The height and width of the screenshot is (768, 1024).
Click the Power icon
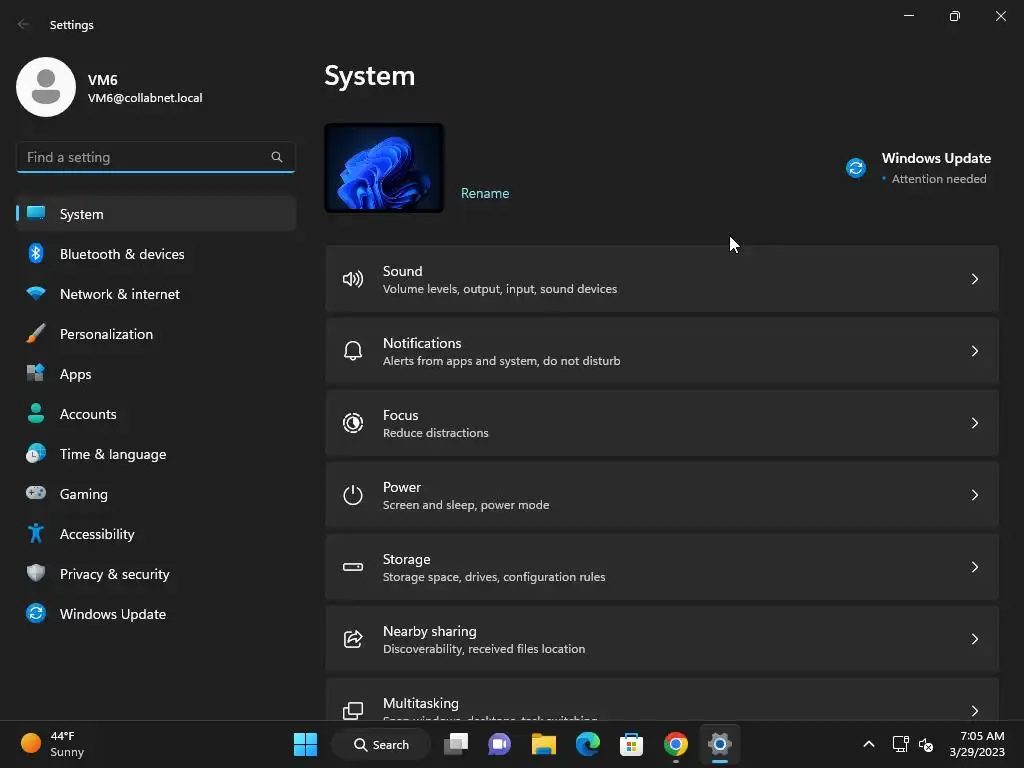[x=353, y=495]
